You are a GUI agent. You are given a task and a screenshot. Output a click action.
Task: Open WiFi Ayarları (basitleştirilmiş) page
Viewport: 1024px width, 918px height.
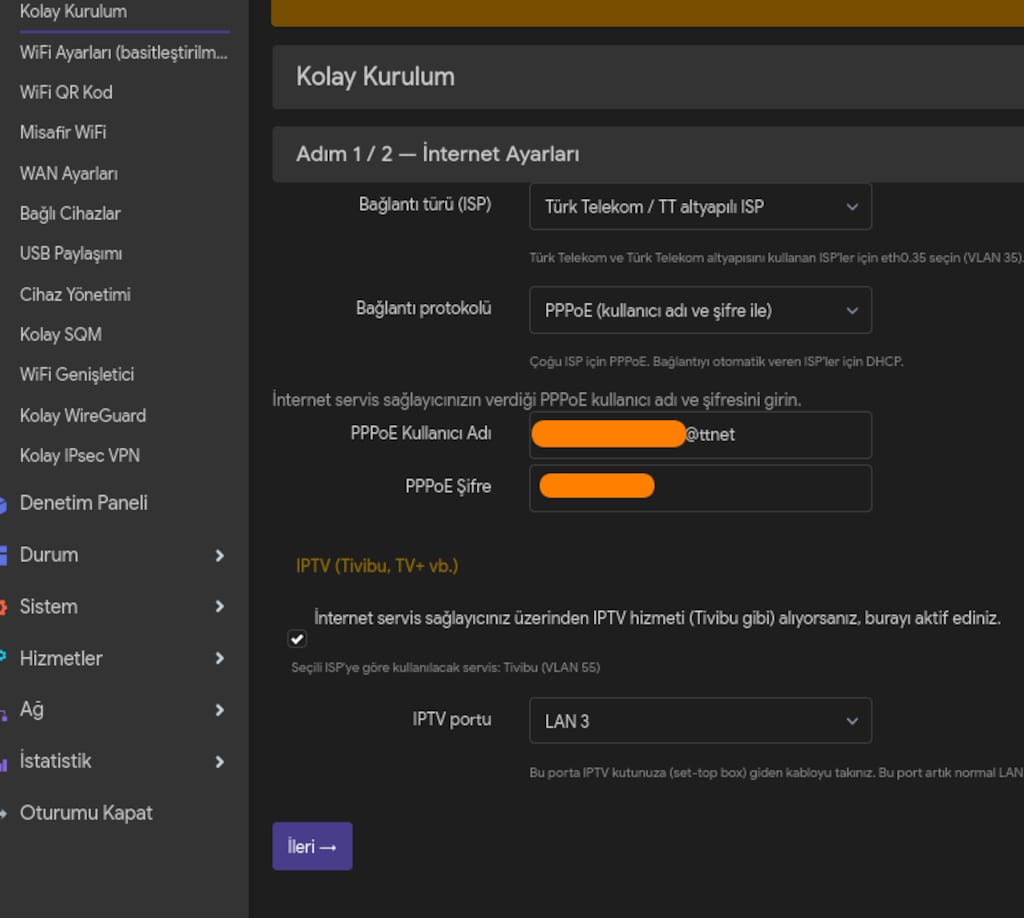coord(123,52)
